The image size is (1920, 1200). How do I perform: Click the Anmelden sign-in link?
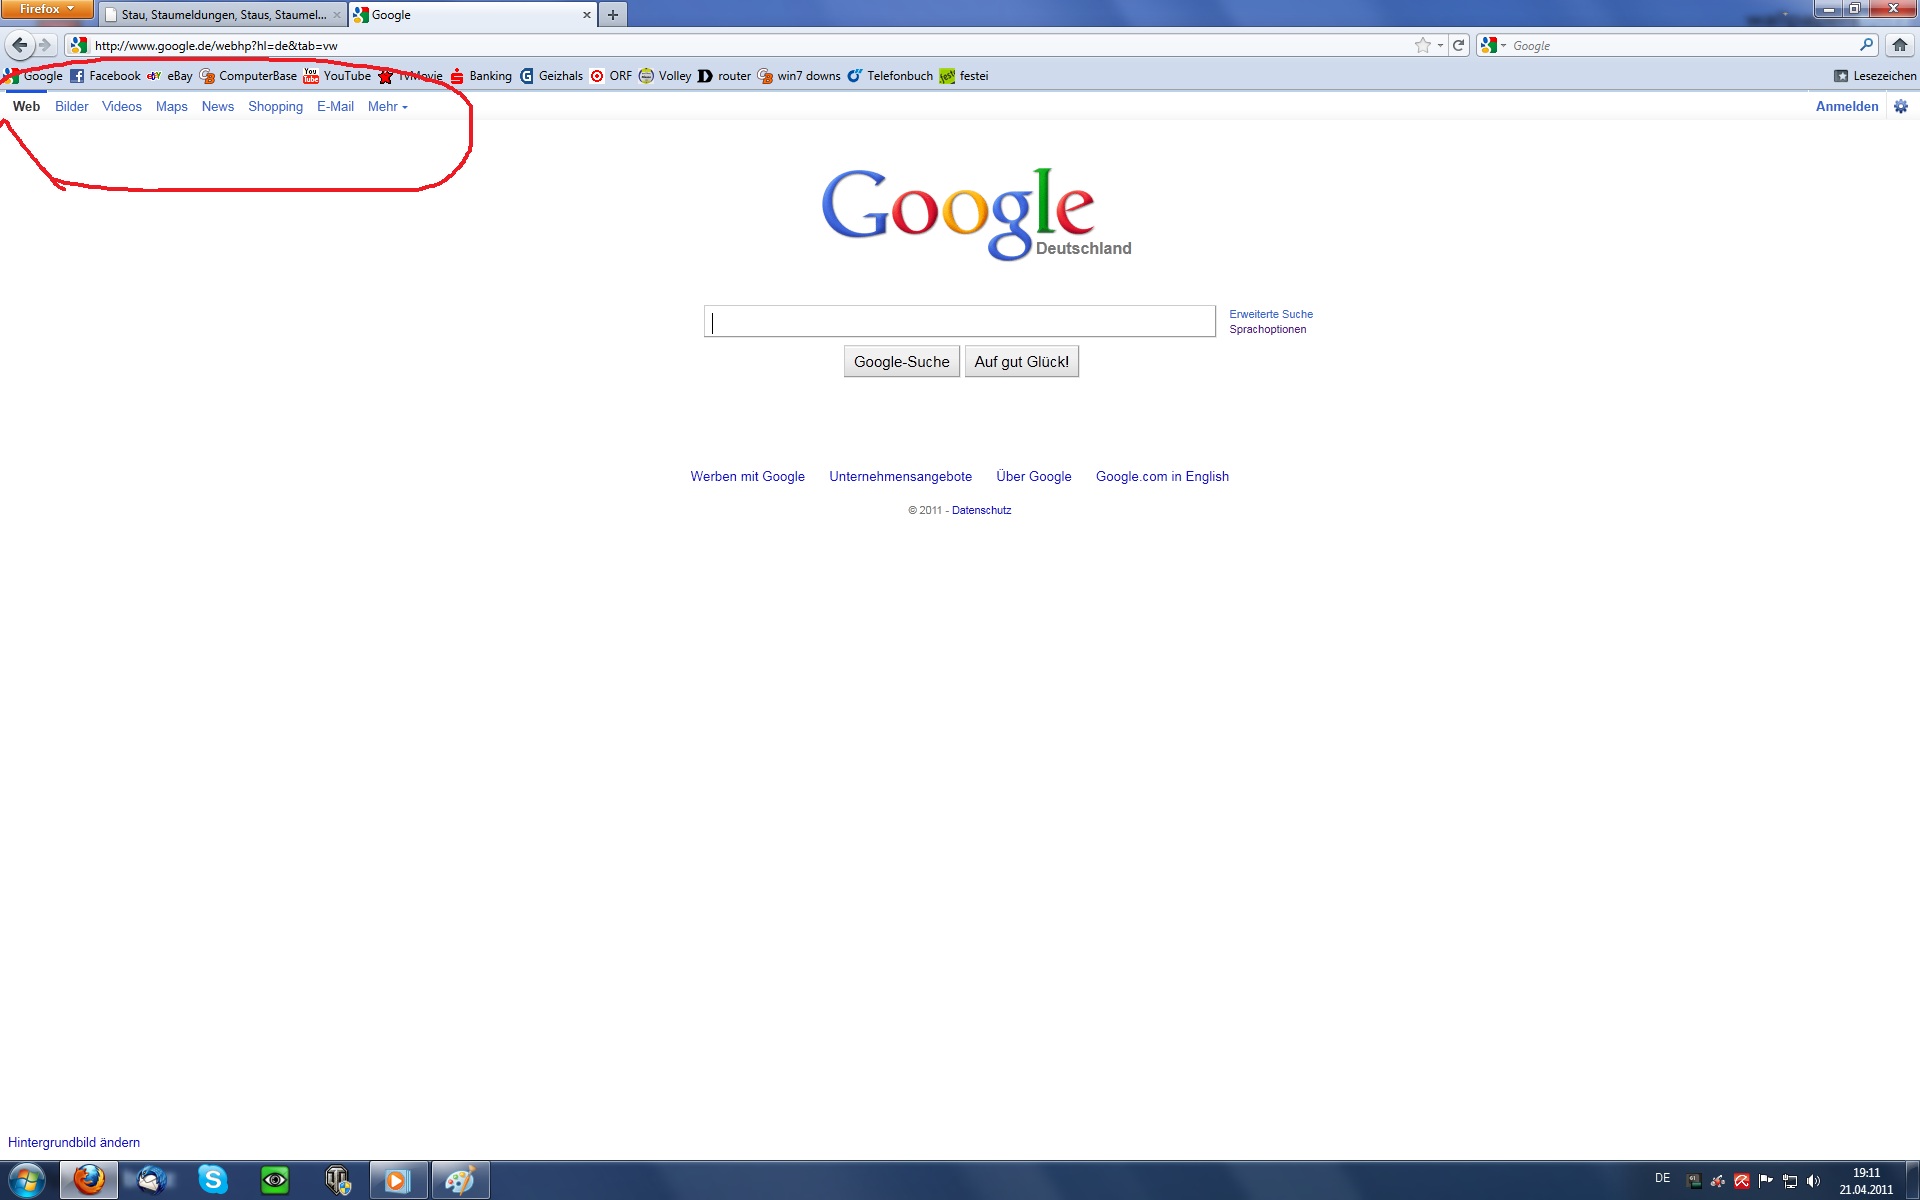pos(1847,106)
